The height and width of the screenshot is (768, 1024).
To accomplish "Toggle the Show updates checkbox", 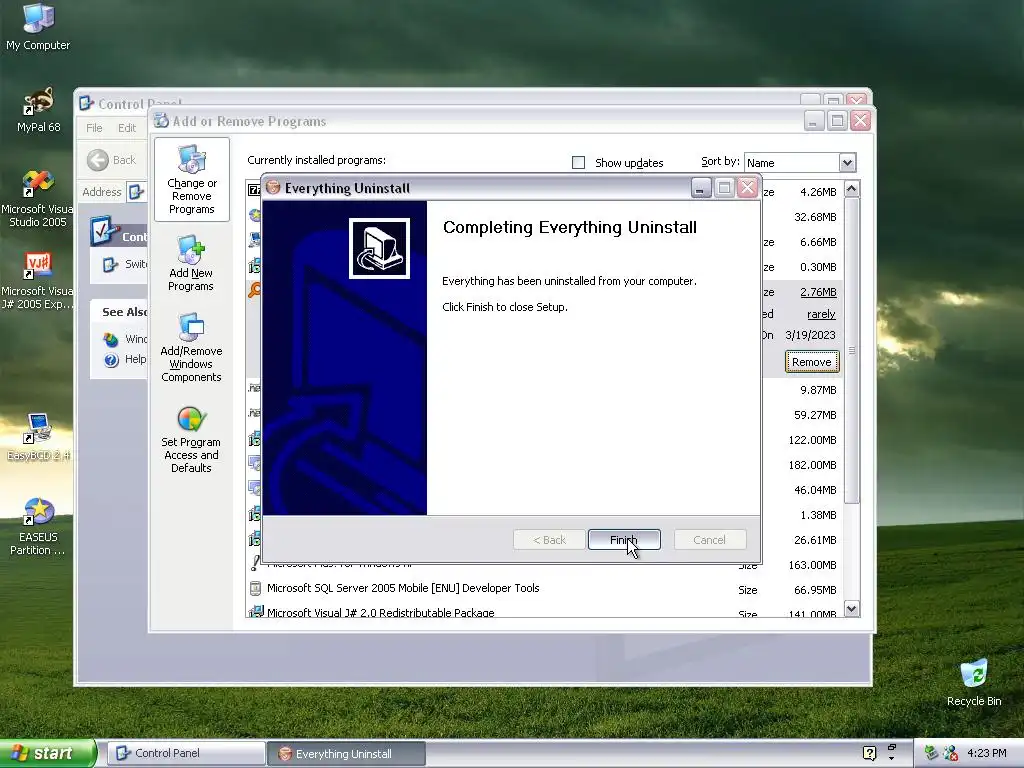I will coord(579,163).
